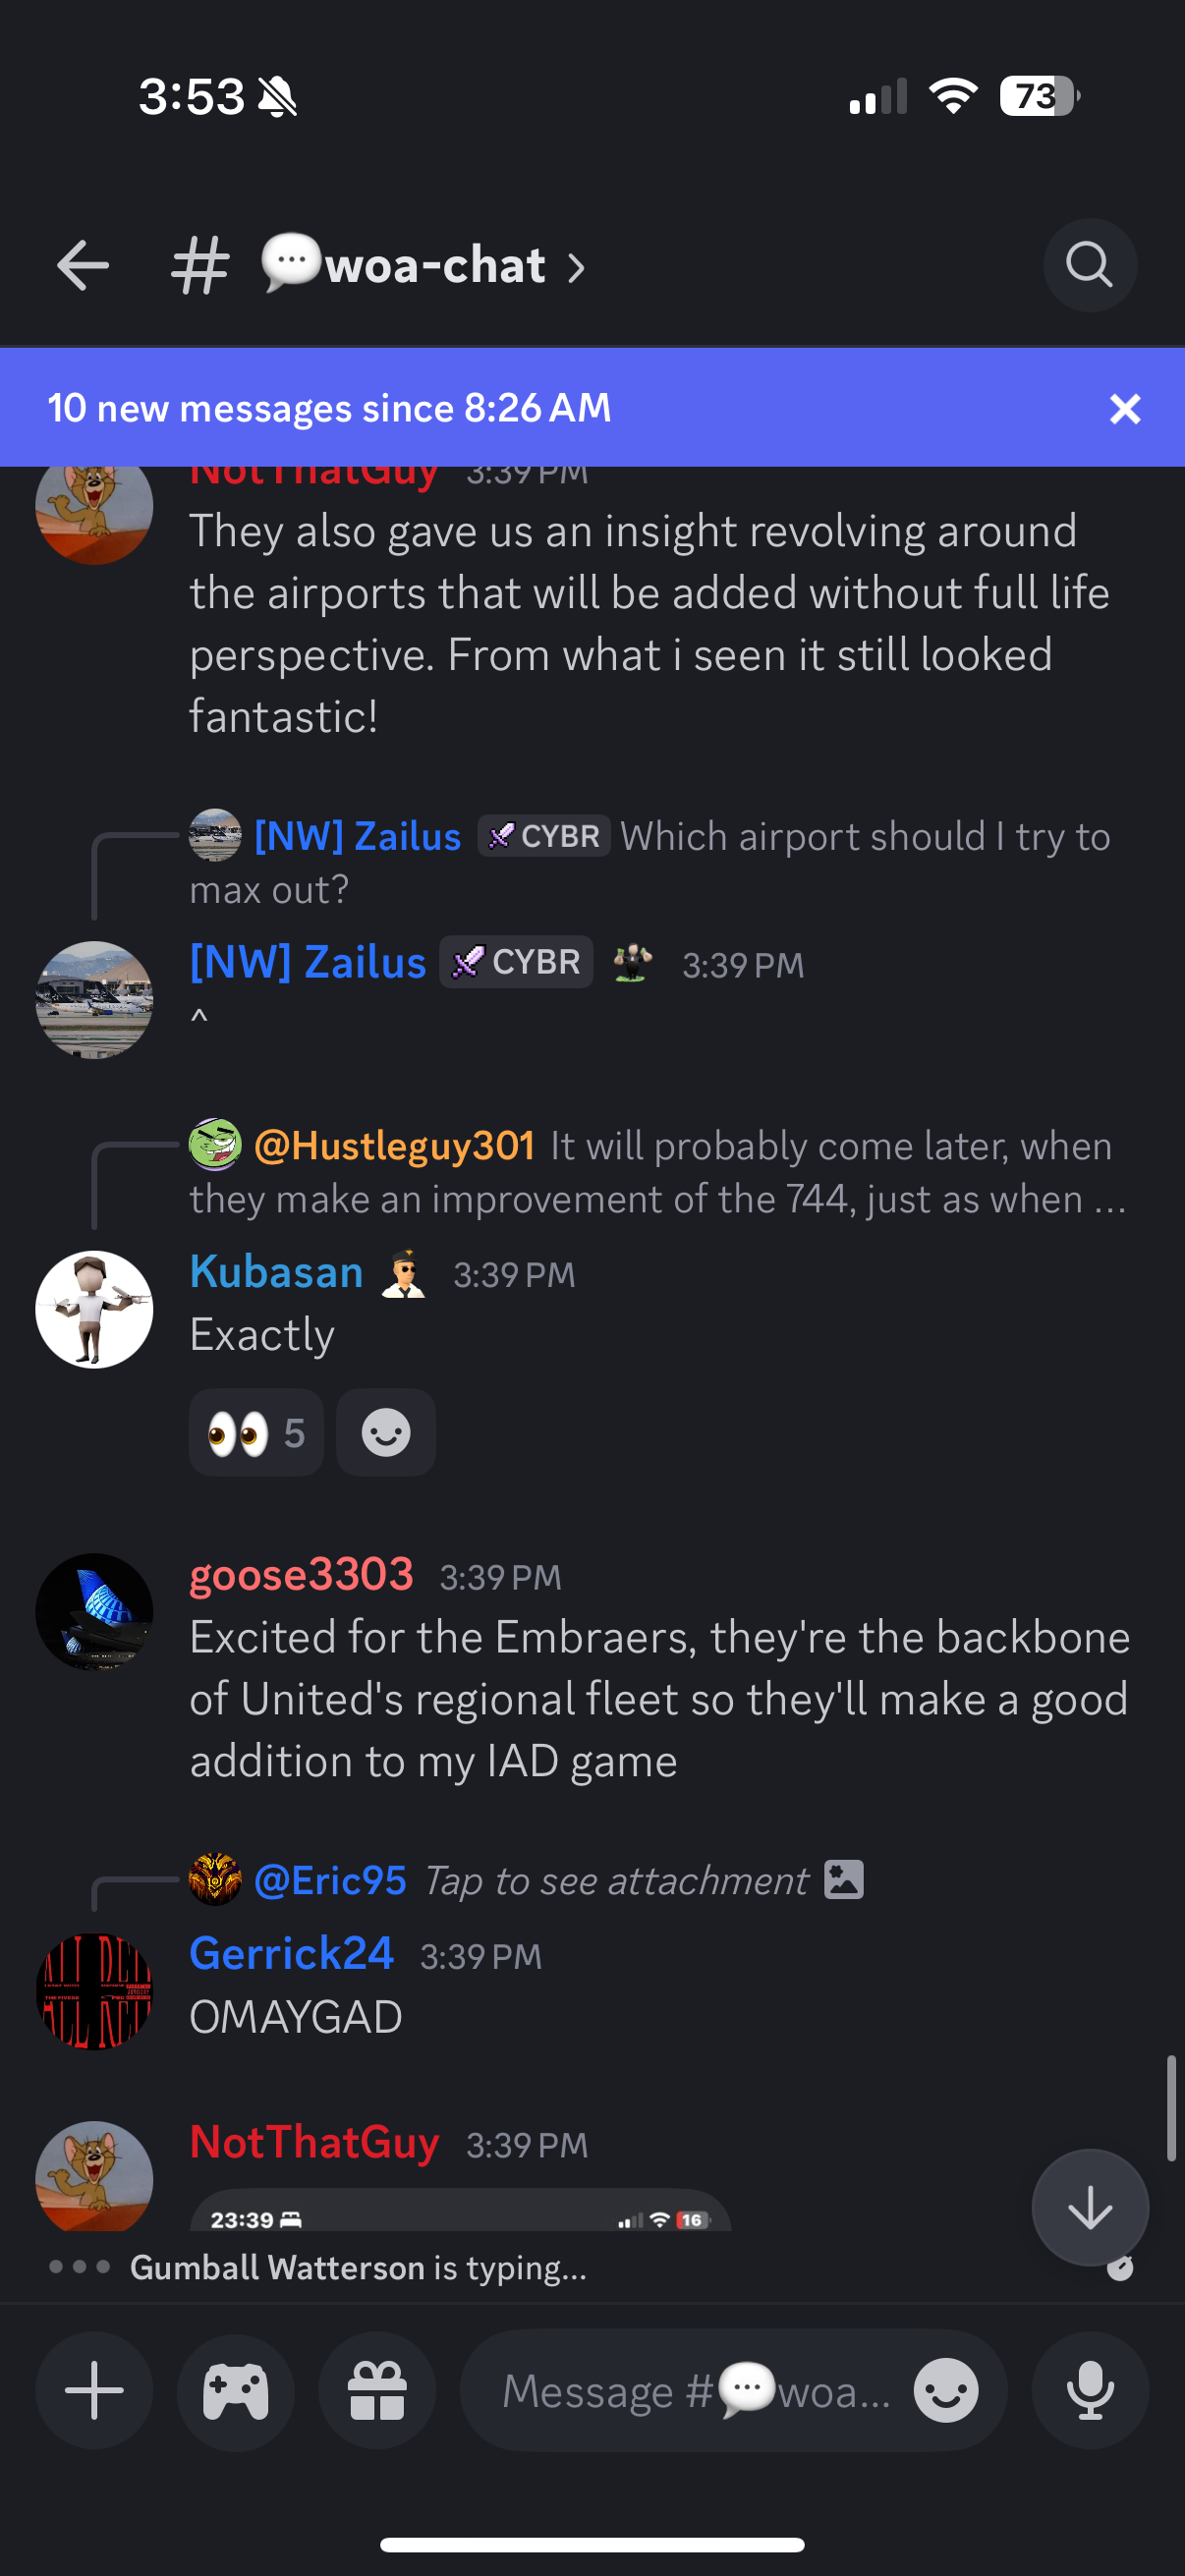1185x2576 pixels.
Task: Open goose3303 username profile
Action: coord(301,1574)
